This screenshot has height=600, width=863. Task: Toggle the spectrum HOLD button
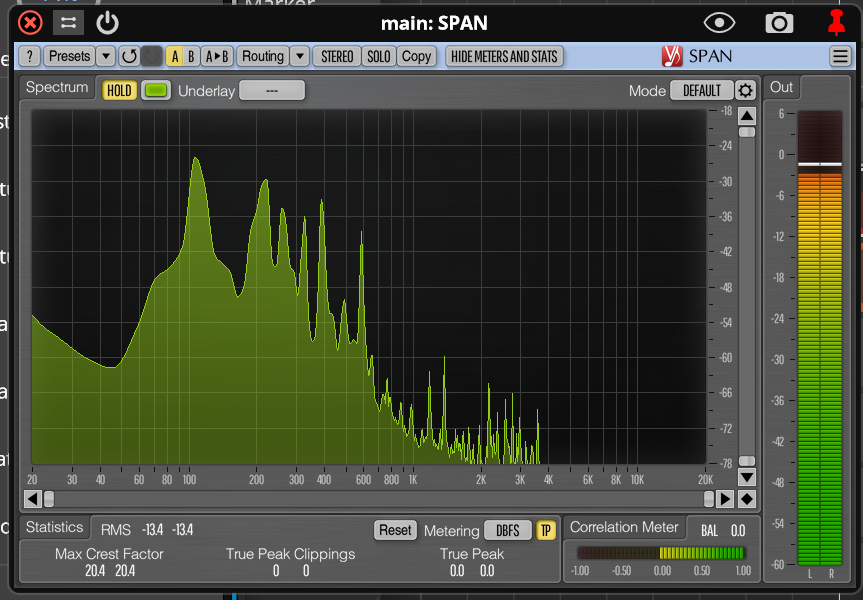[119, 90]
